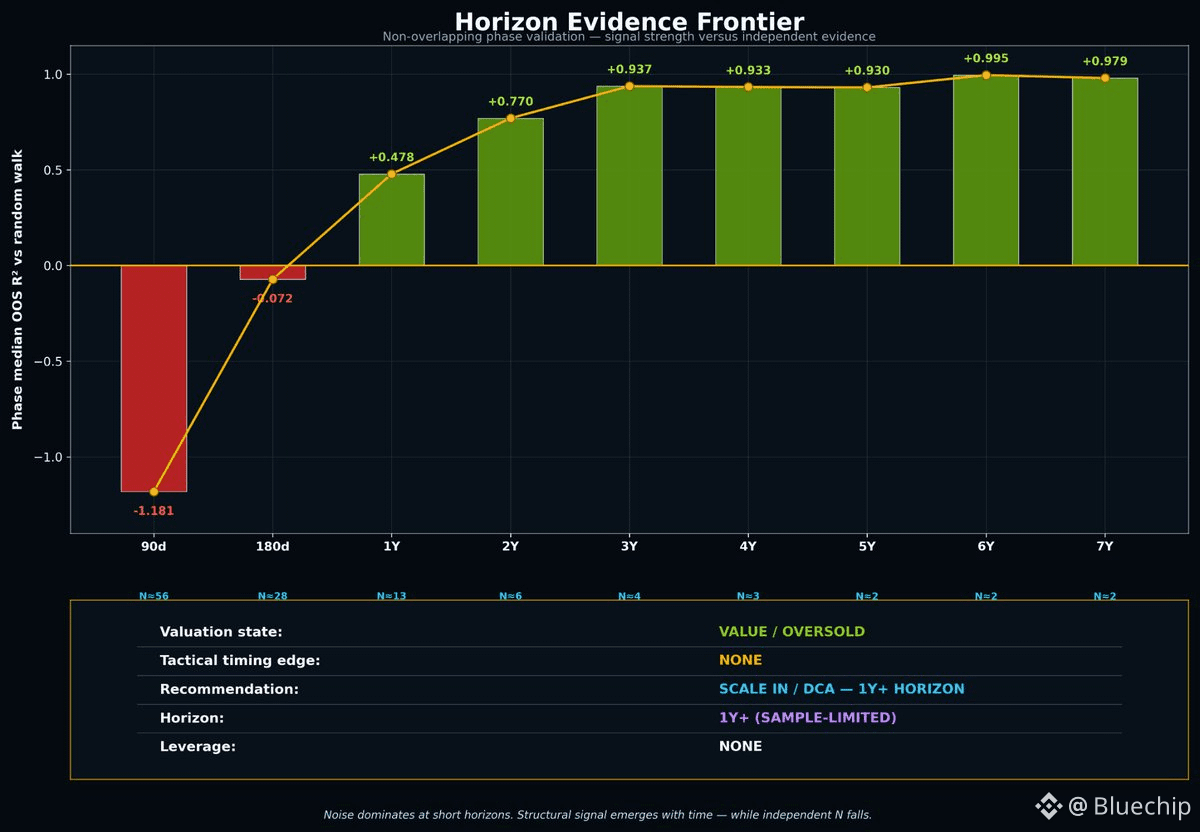The height and width of the screenshot is (832, 1200).
Task: Click the Horizon: row label
Action: point(192,718)
